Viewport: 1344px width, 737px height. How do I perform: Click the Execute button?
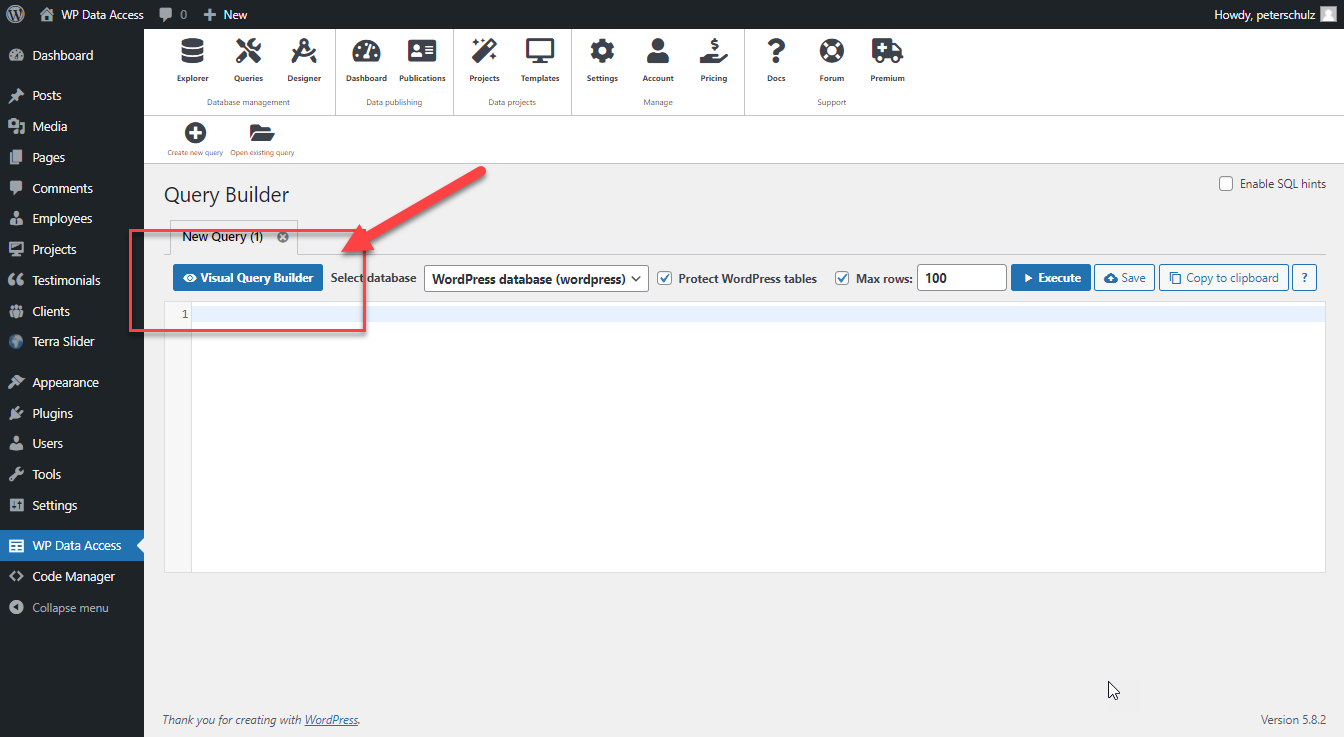[x=1050, y=277]
